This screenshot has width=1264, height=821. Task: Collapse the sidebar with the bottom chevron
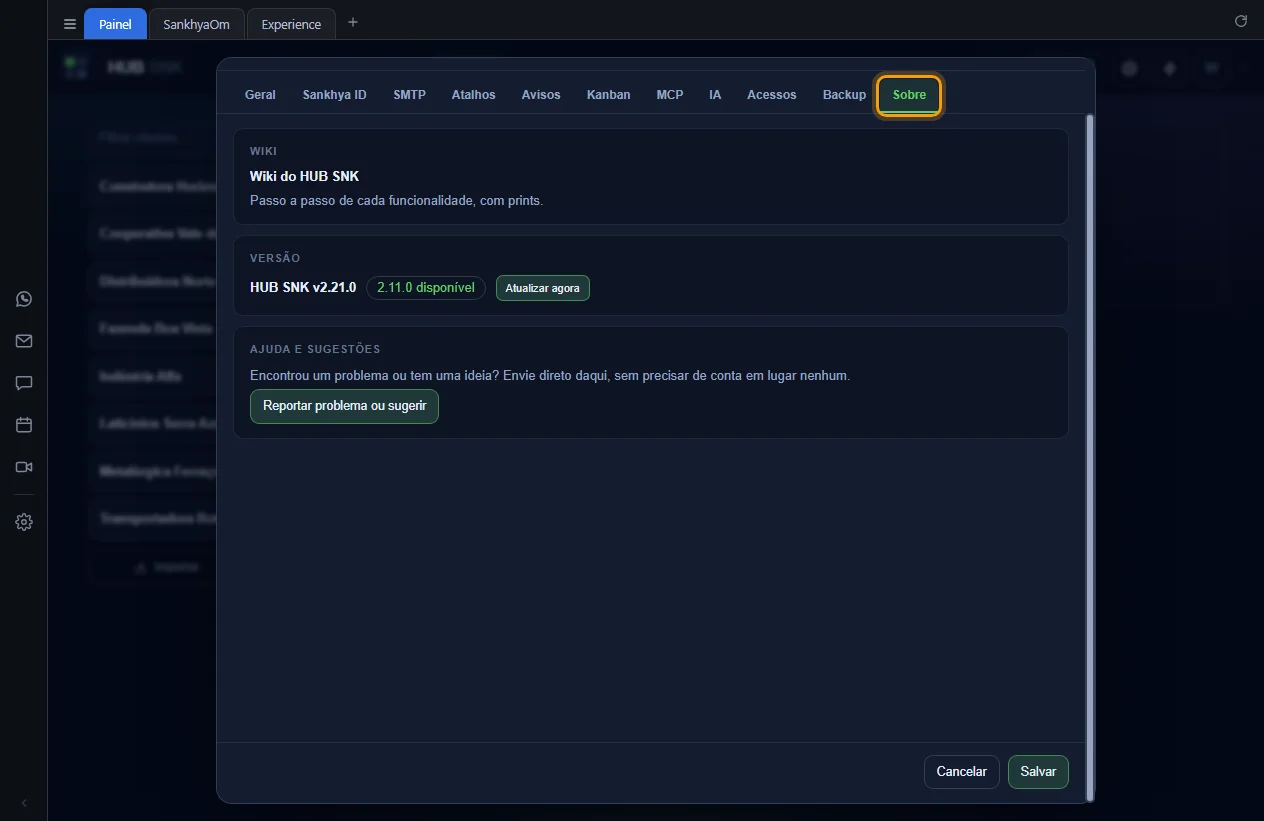pyautogui.click(x=24, y=803)
